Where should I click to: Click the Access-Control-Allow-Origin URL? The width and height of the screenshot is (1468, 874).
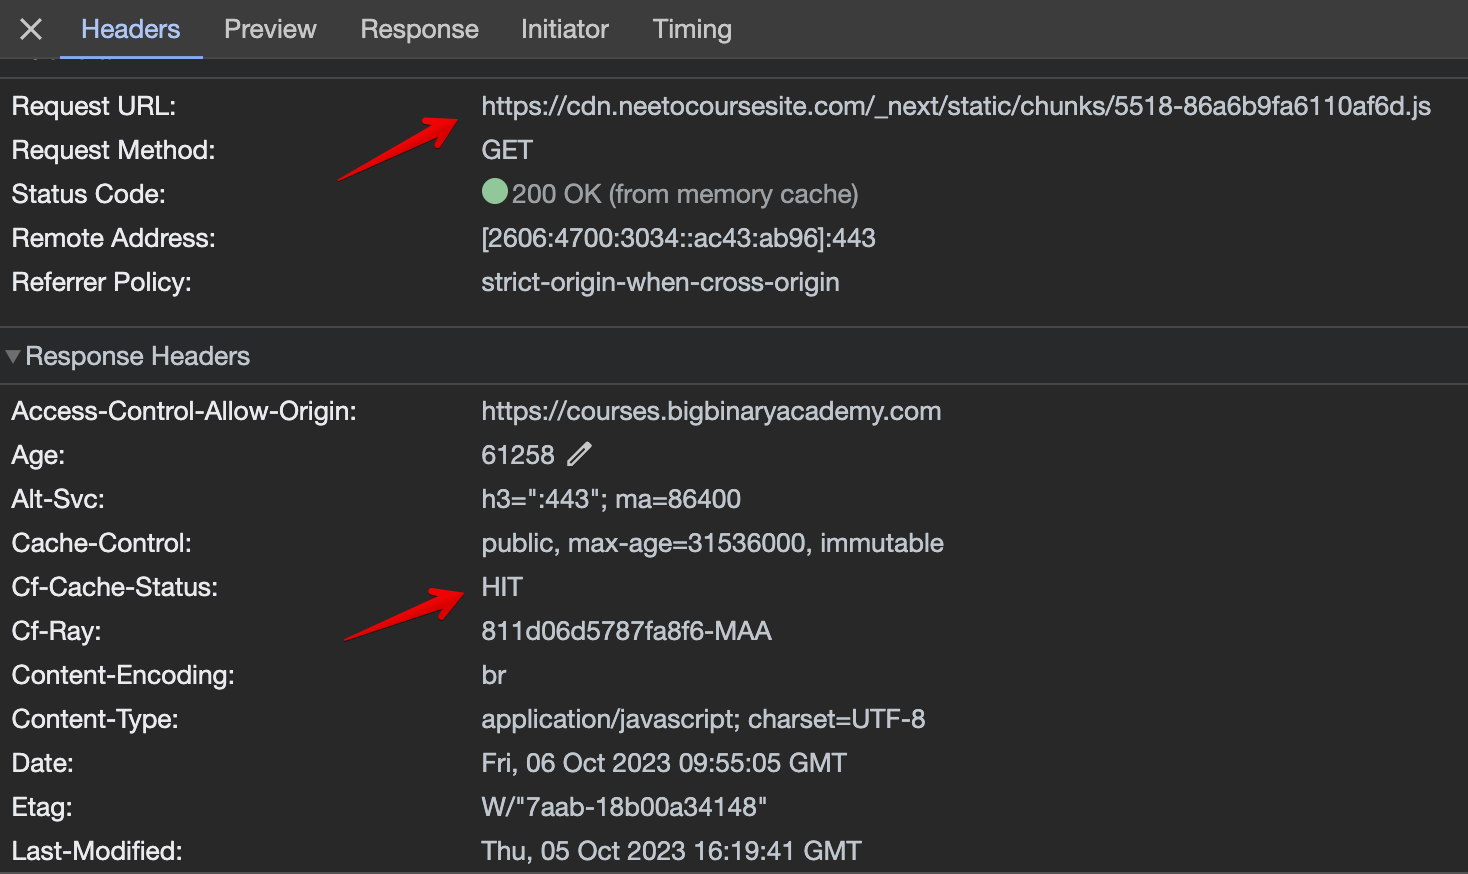tap(711, 410)
